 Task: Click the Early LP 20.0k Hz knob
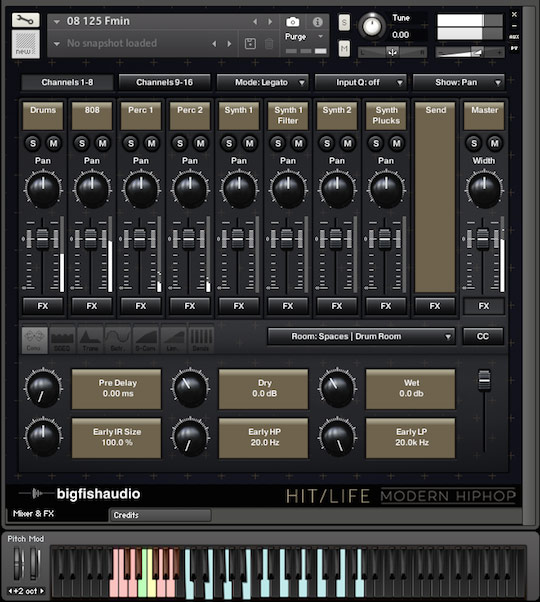click(x=337, y=437)
